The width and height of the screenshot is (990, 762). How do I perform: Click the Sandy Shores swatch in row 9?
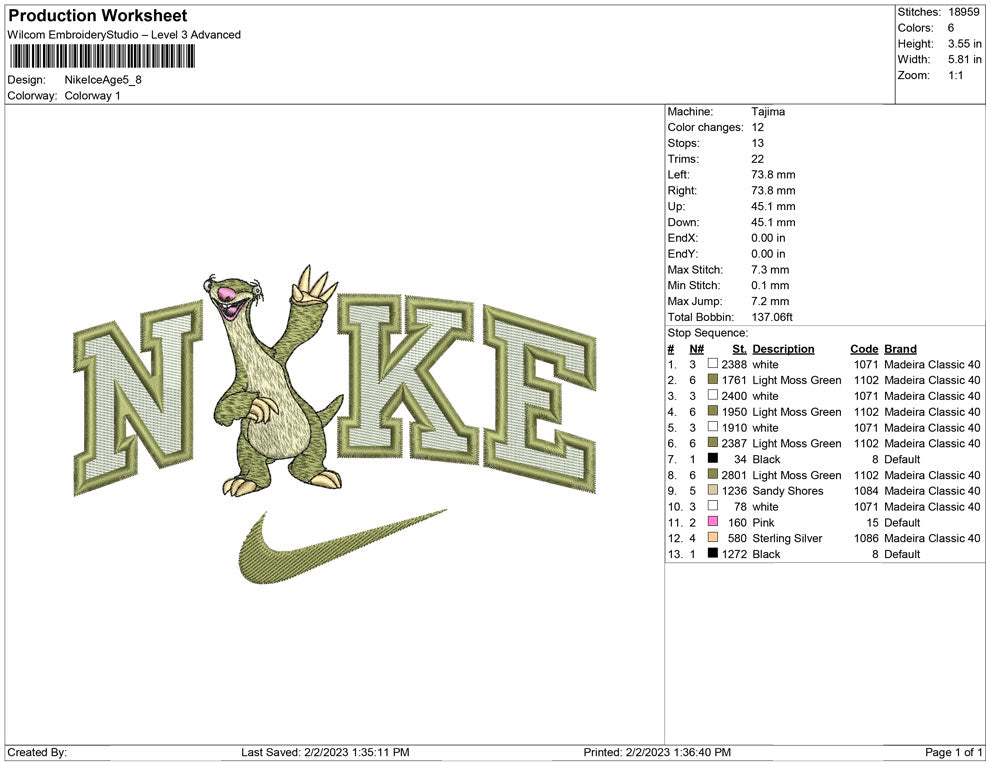(x=713, y=490)
